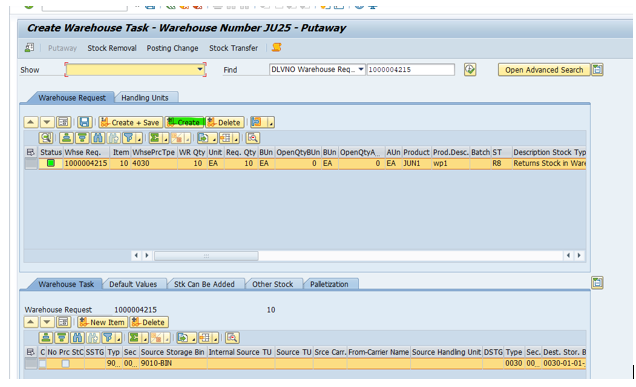This screenshot has height=387, width=636.
Task: Expand export options arrow in Warehouse Task grid
Action: pyautogui.click(x=193, y=339)
